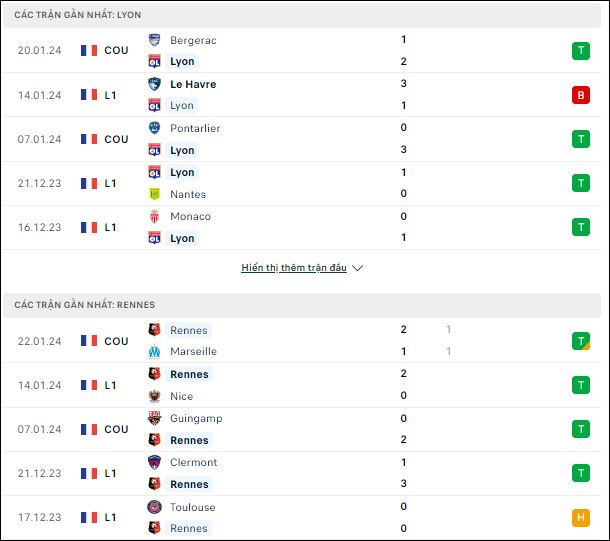The image size is (610, 541).
Task: Select the Le Havre team name
Action: pos(193,84)
